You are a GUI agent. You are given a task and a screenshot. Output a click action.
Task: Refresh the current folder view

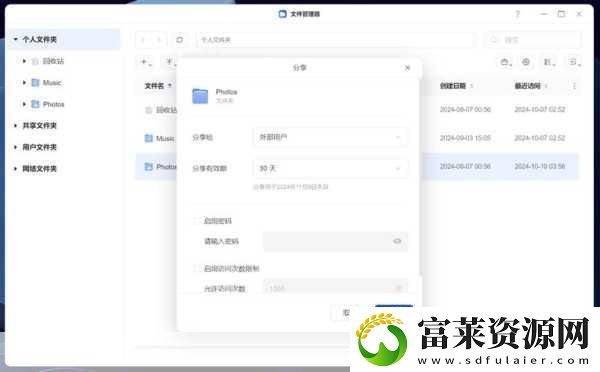tap(179, 40)
